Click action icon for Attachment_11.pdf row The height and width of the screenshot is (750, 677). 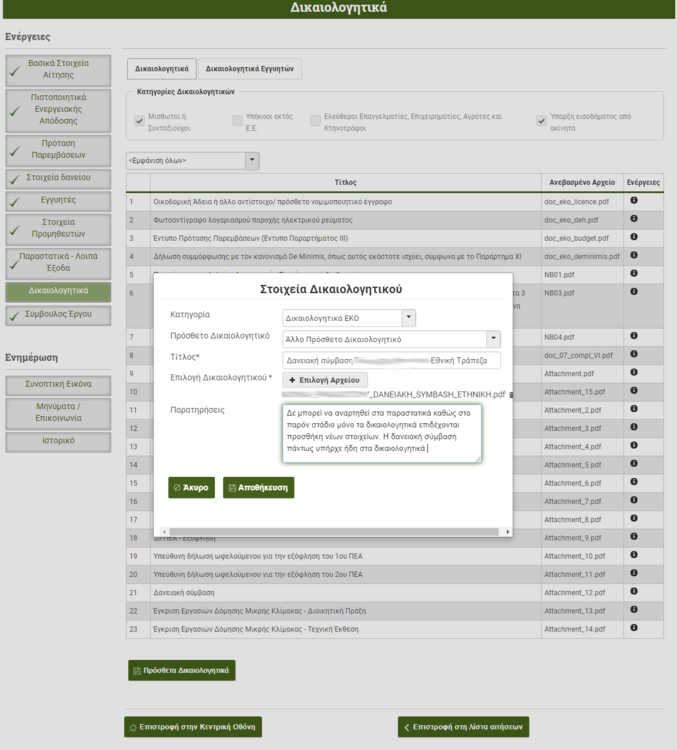pyautogui.click(x=634, y=573)
